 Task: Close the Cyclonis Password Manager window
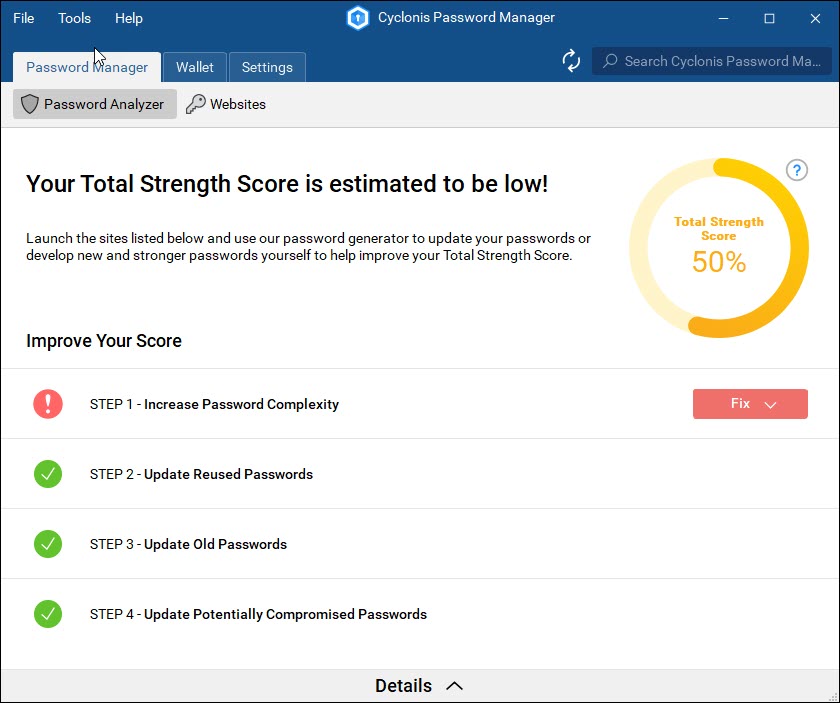point(815,18)
